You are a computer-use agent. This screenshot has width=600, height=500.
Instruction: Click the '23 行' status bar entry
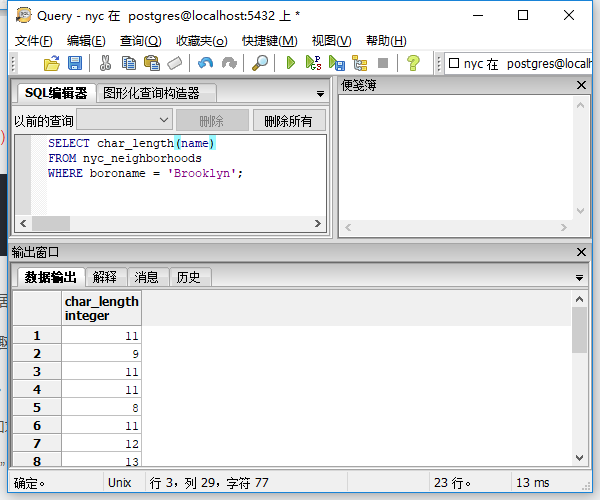[452, 483]
